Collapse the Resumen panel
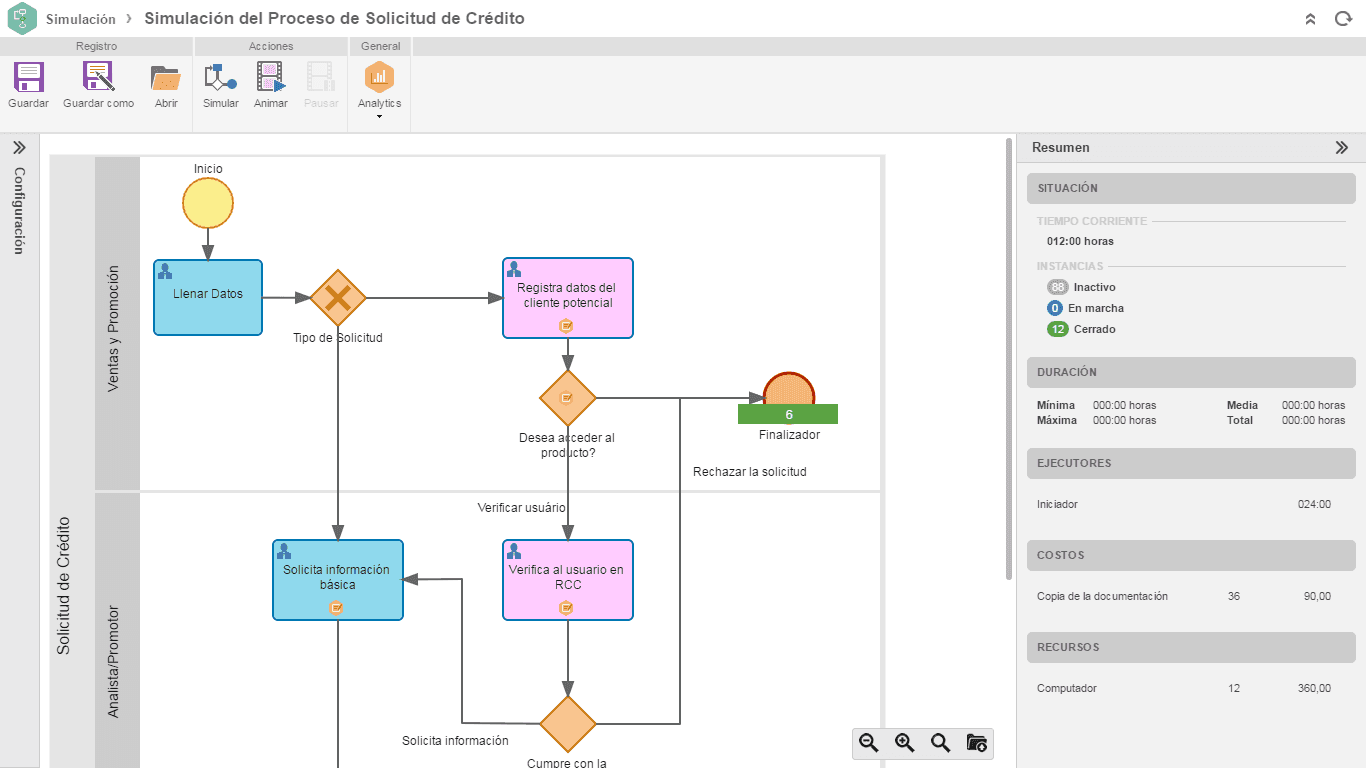The image size is (1366, 768). [x=1342, y=147]
